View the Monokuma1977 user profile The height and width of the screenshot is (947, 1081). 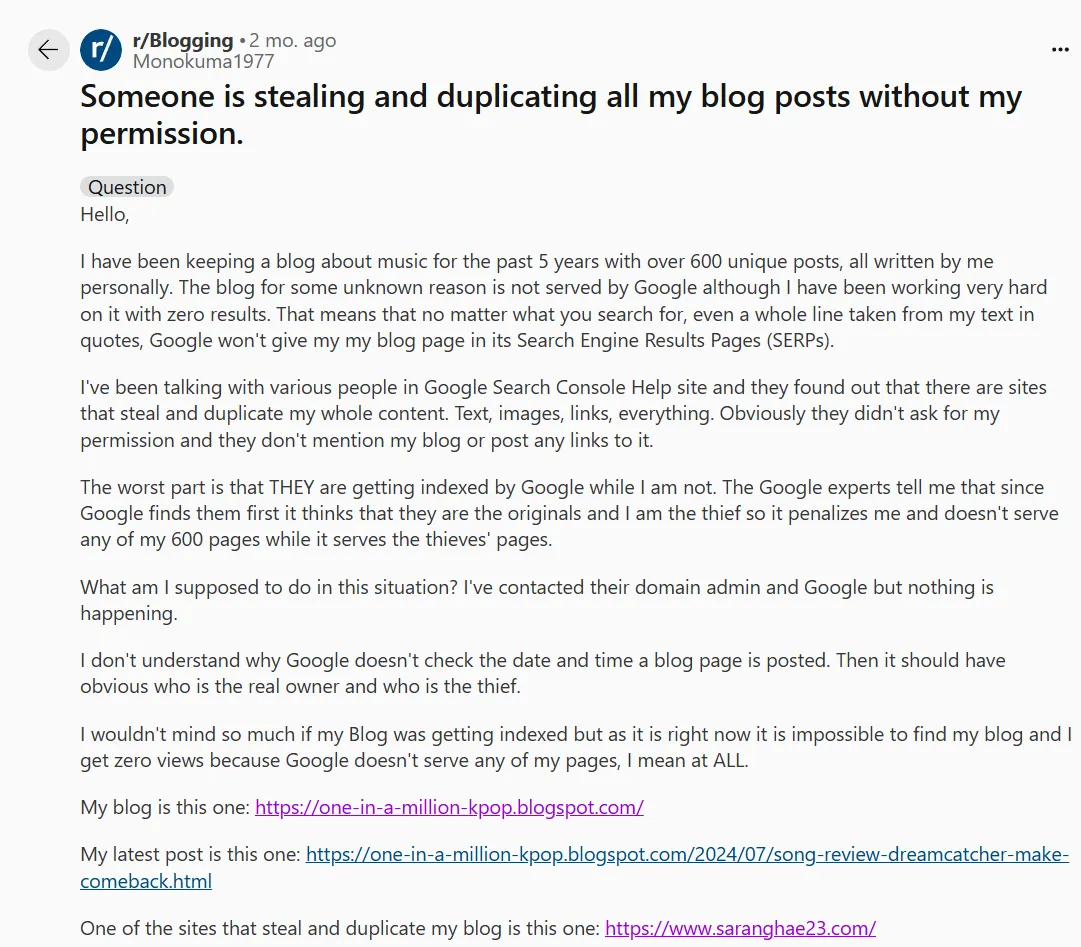click(x=203, y=61)
